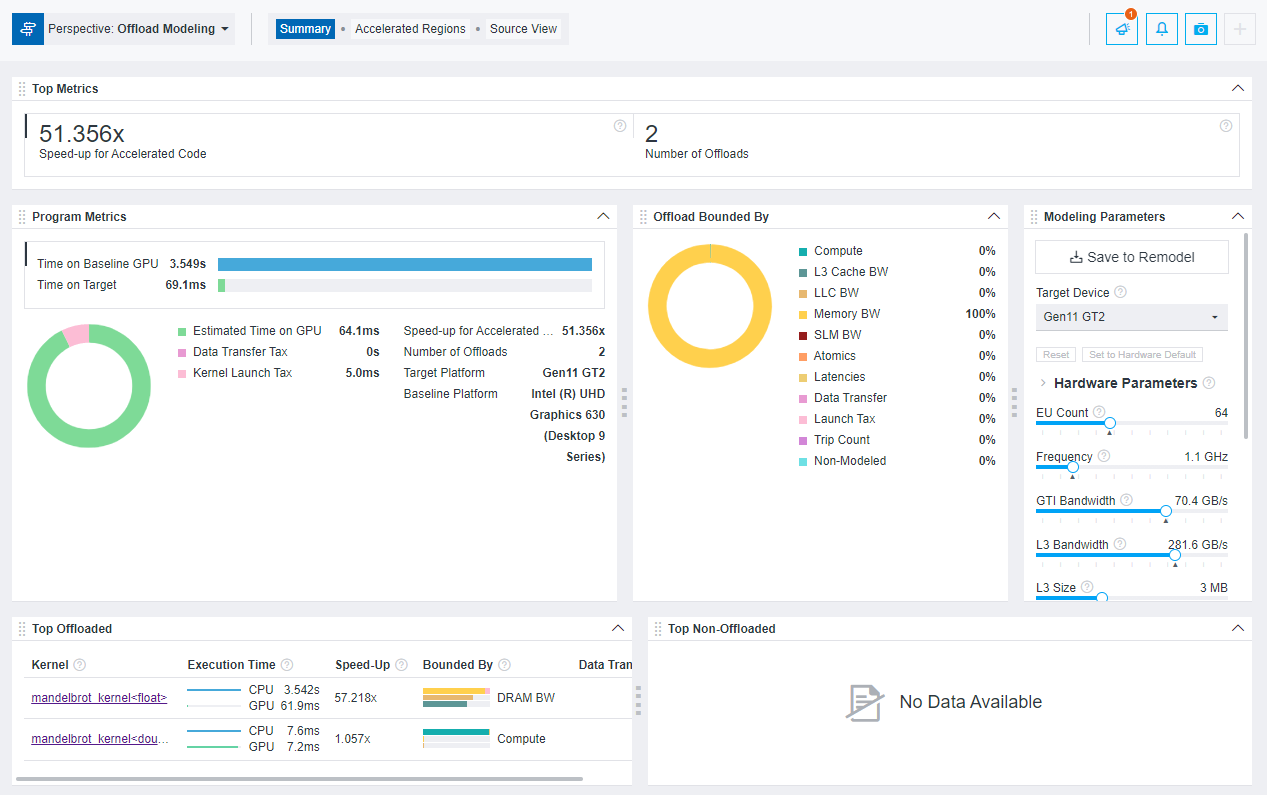Viewport: 1267px width, 795px height.
Task: Collapse the Program Metrics panel
Action: tap(603, 216)
